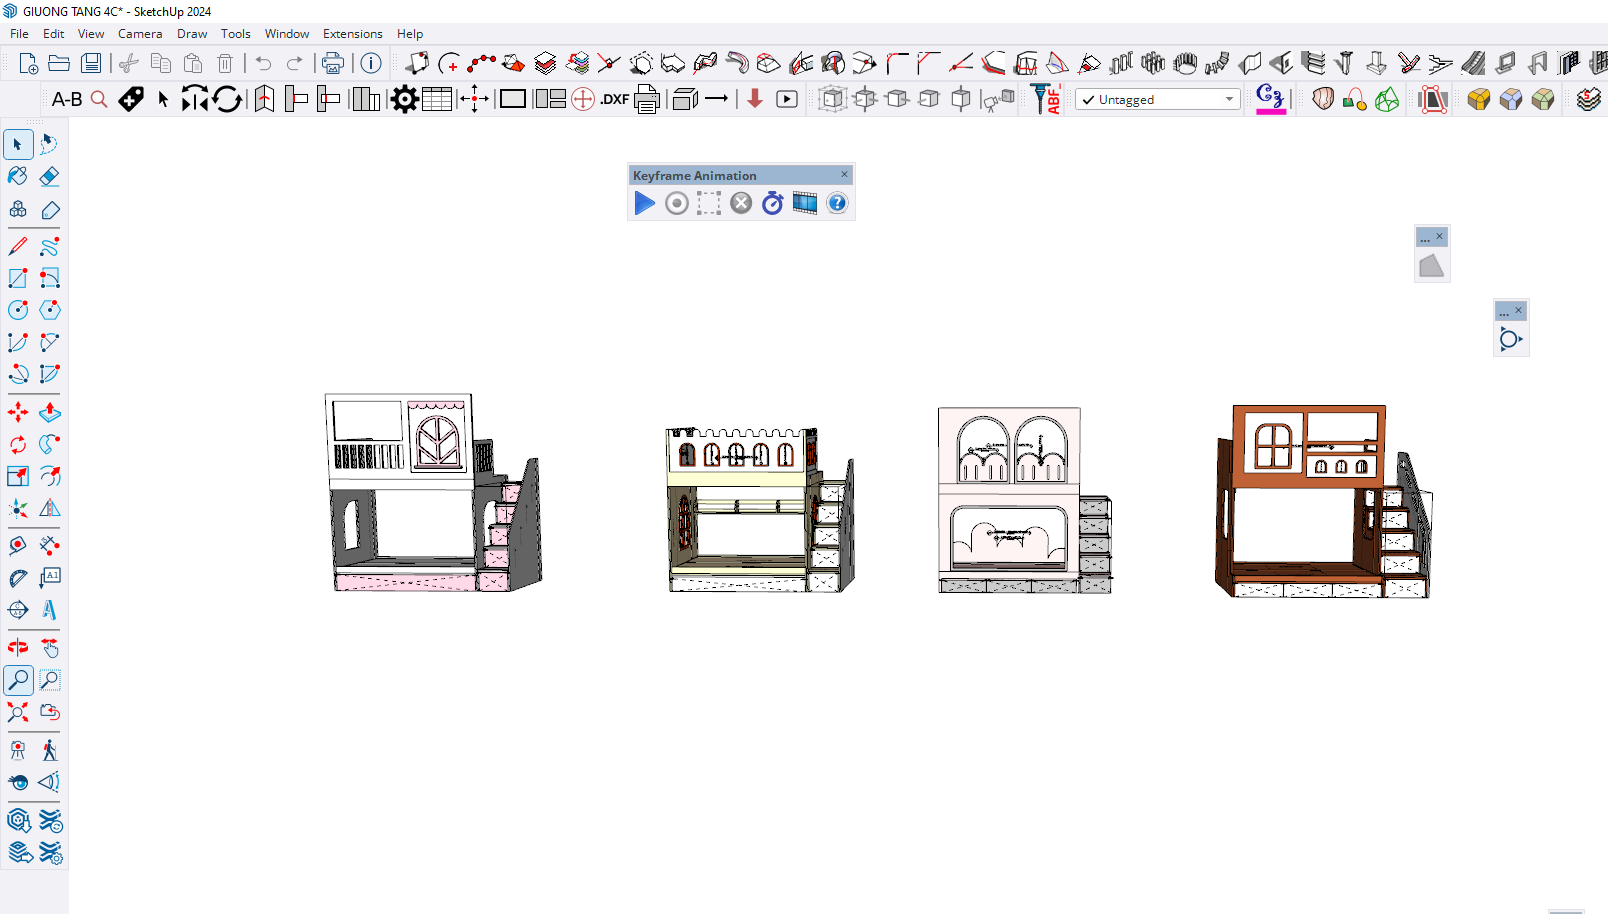Activate the Push/Pull tool
Image resolution: width=1608 pixels, height=914 pixels.
(x=49, y=412)
